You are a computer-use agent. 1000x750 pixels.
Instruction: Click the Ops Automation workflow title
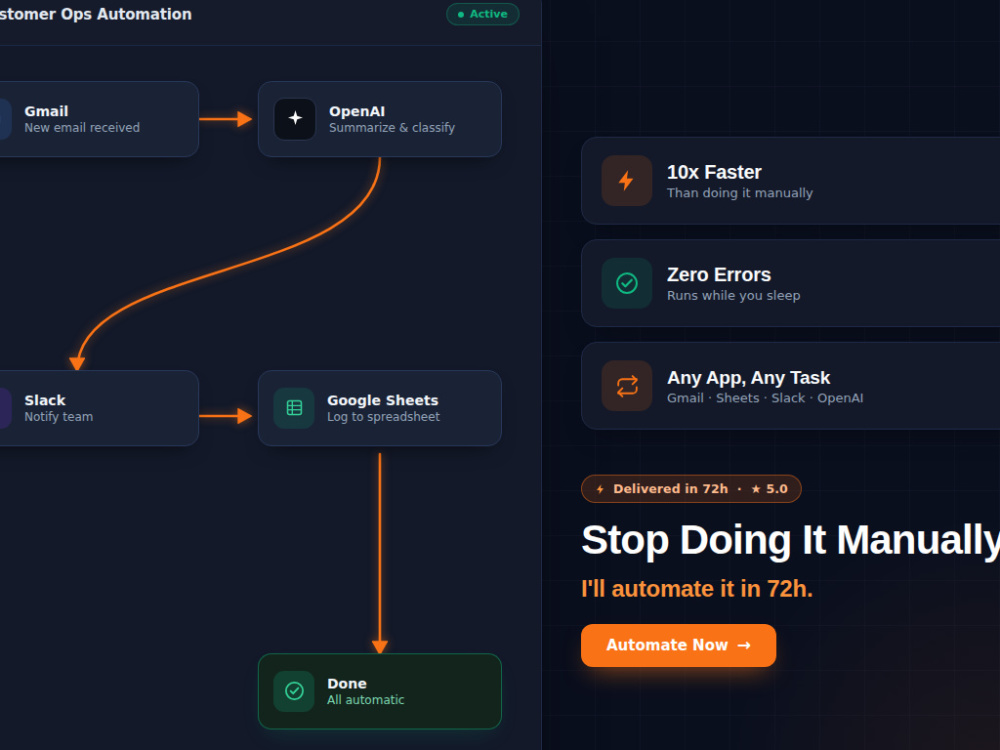tap(96, 14)
